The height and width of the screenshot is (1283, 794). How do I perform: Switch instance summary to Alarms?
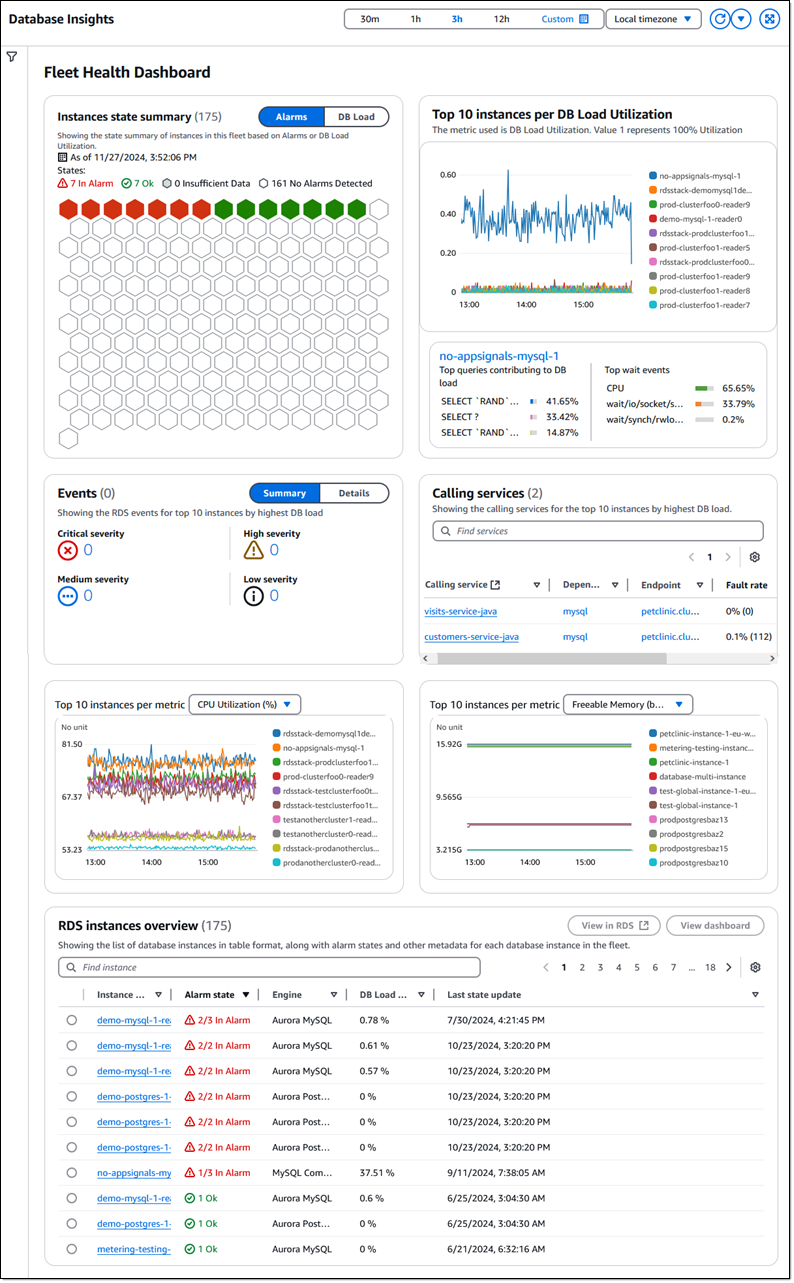(x=291, y=117)
